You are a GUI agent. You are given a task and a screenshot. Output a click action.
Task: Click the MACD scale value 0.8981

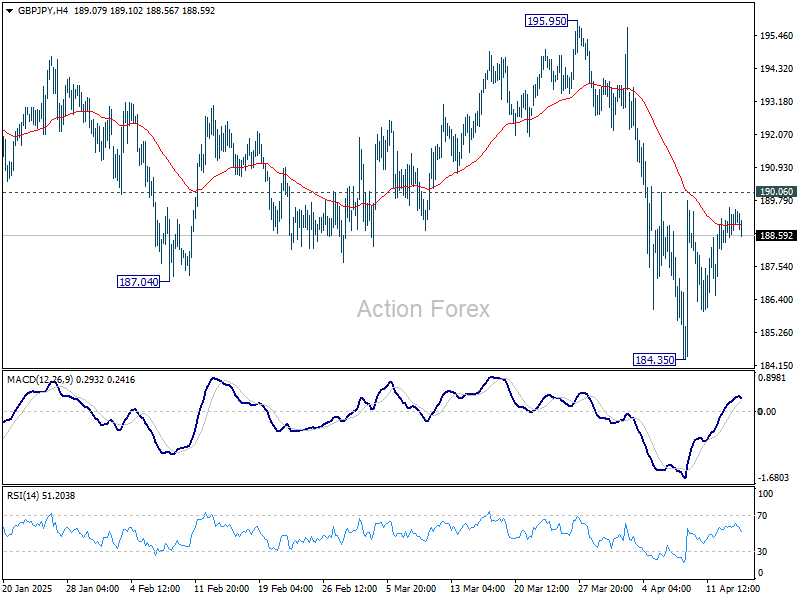[774, 378]
